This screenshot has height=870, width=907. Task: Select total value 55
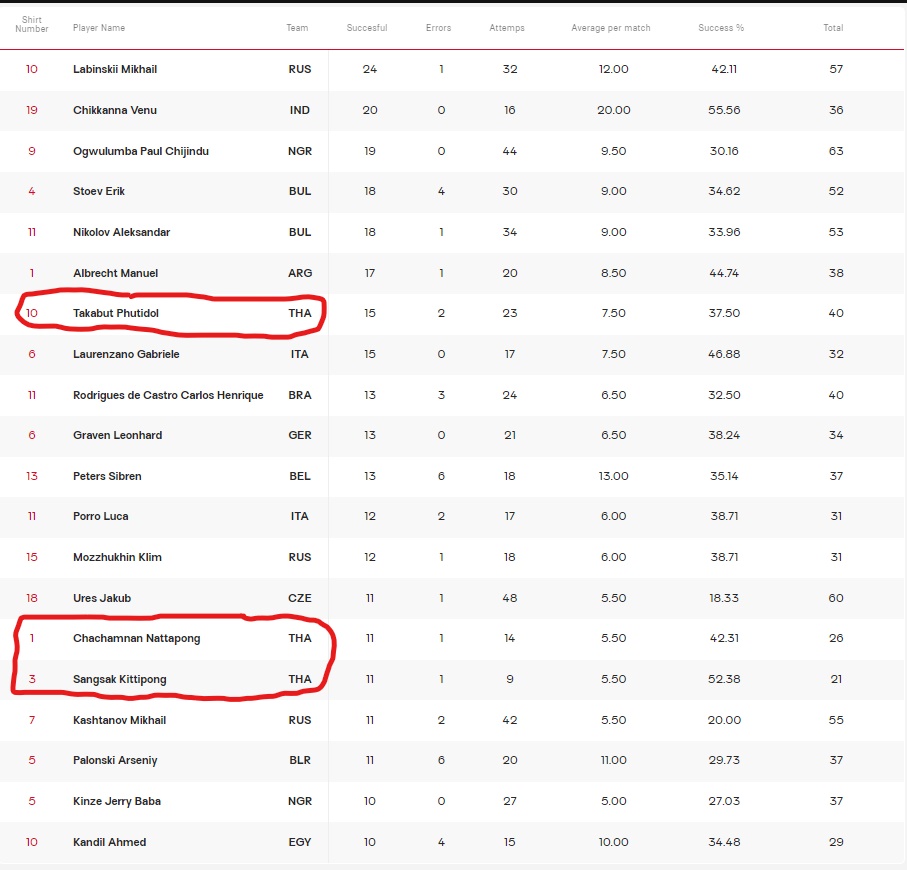click(x=836, y=720)
